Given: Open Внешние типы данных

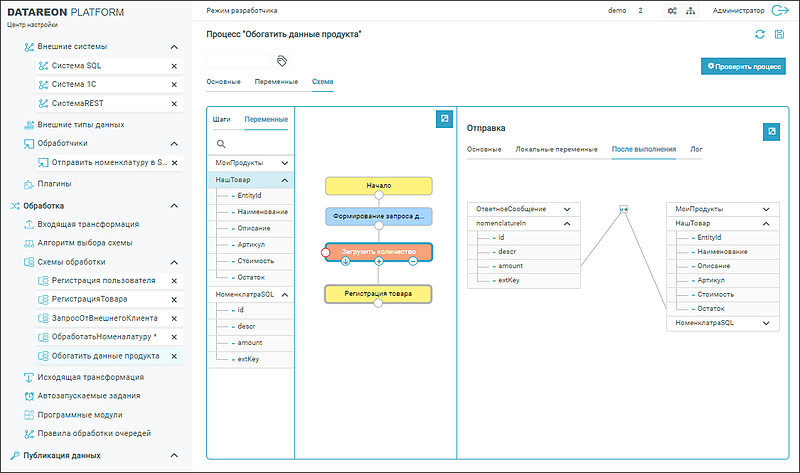Looking at the screenshot, I should coord(81,125).
